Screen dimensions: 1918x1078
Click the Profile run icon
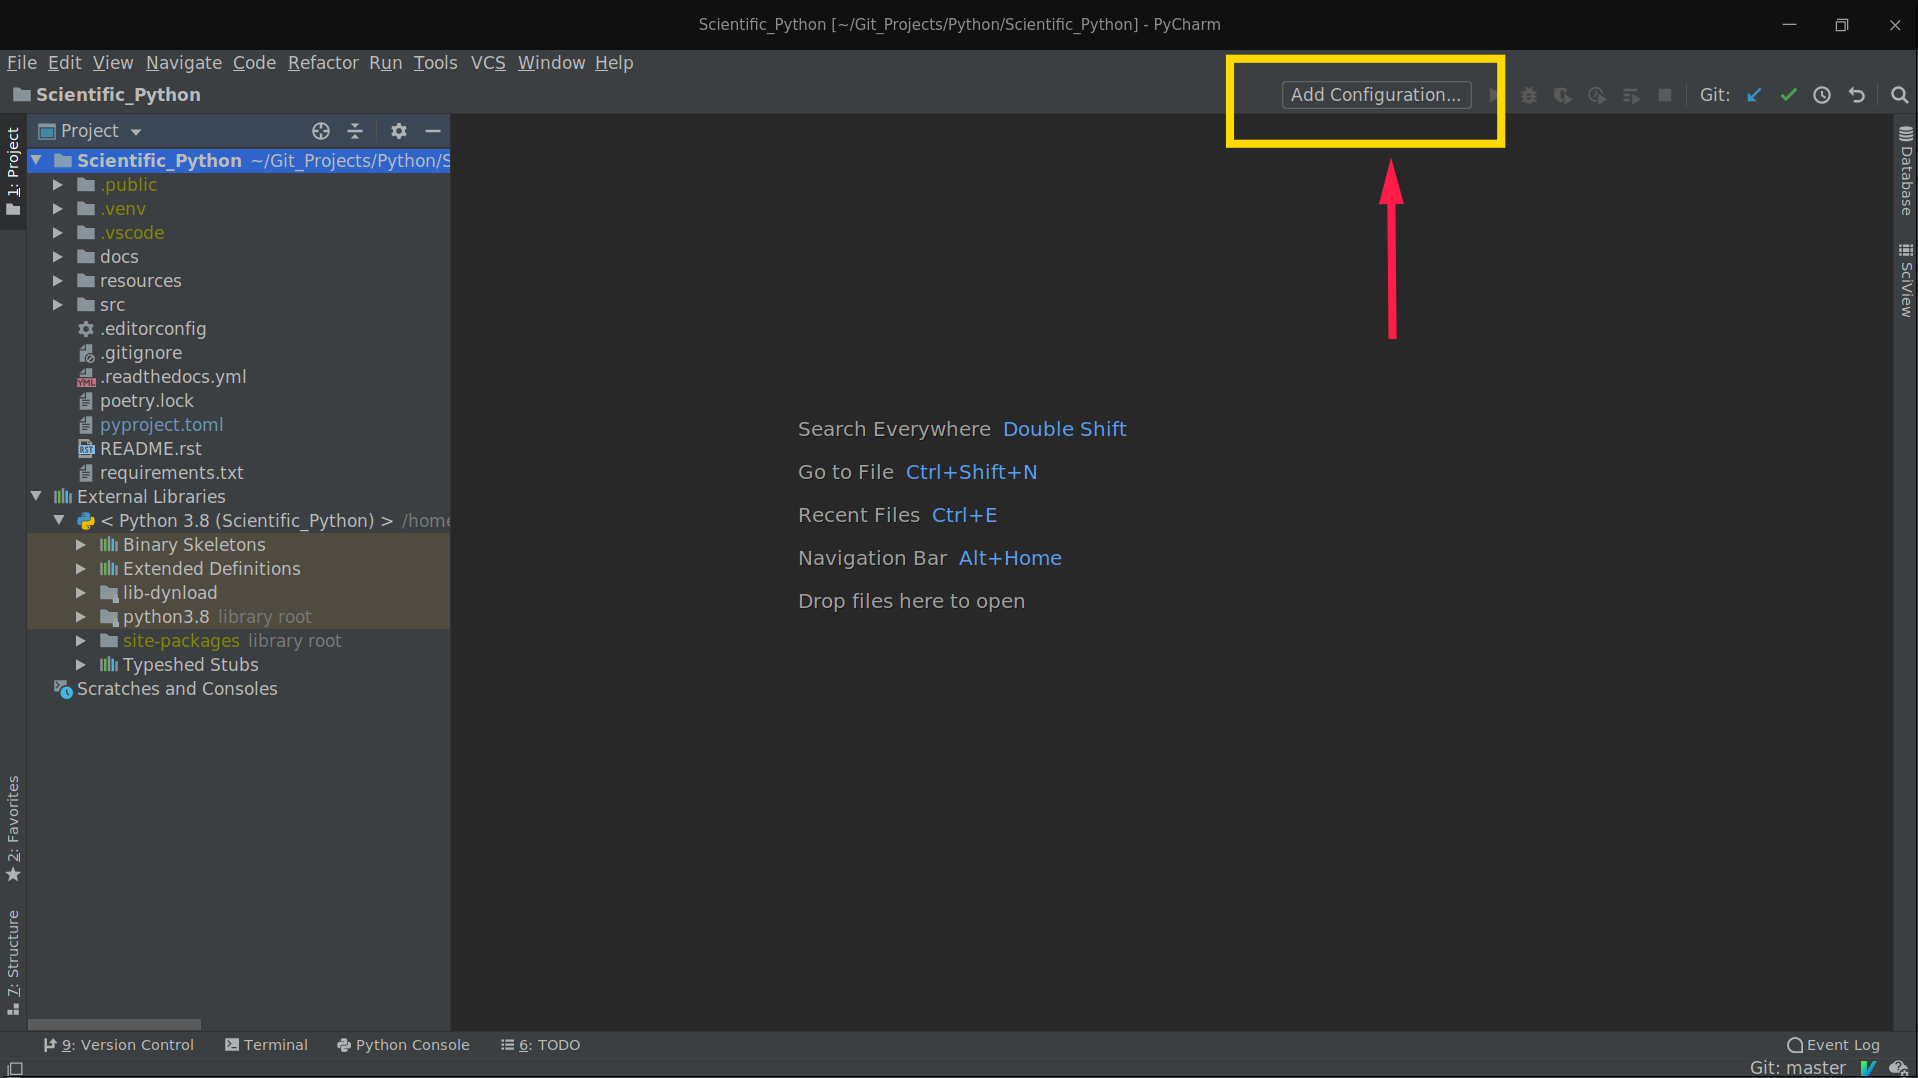point(1597,96)
